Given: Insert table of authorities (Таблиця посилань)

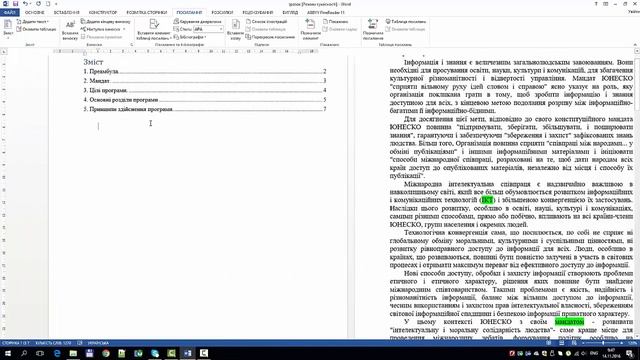Looking at the screenshot, I should pyautogui.click(x=406, y=22).
